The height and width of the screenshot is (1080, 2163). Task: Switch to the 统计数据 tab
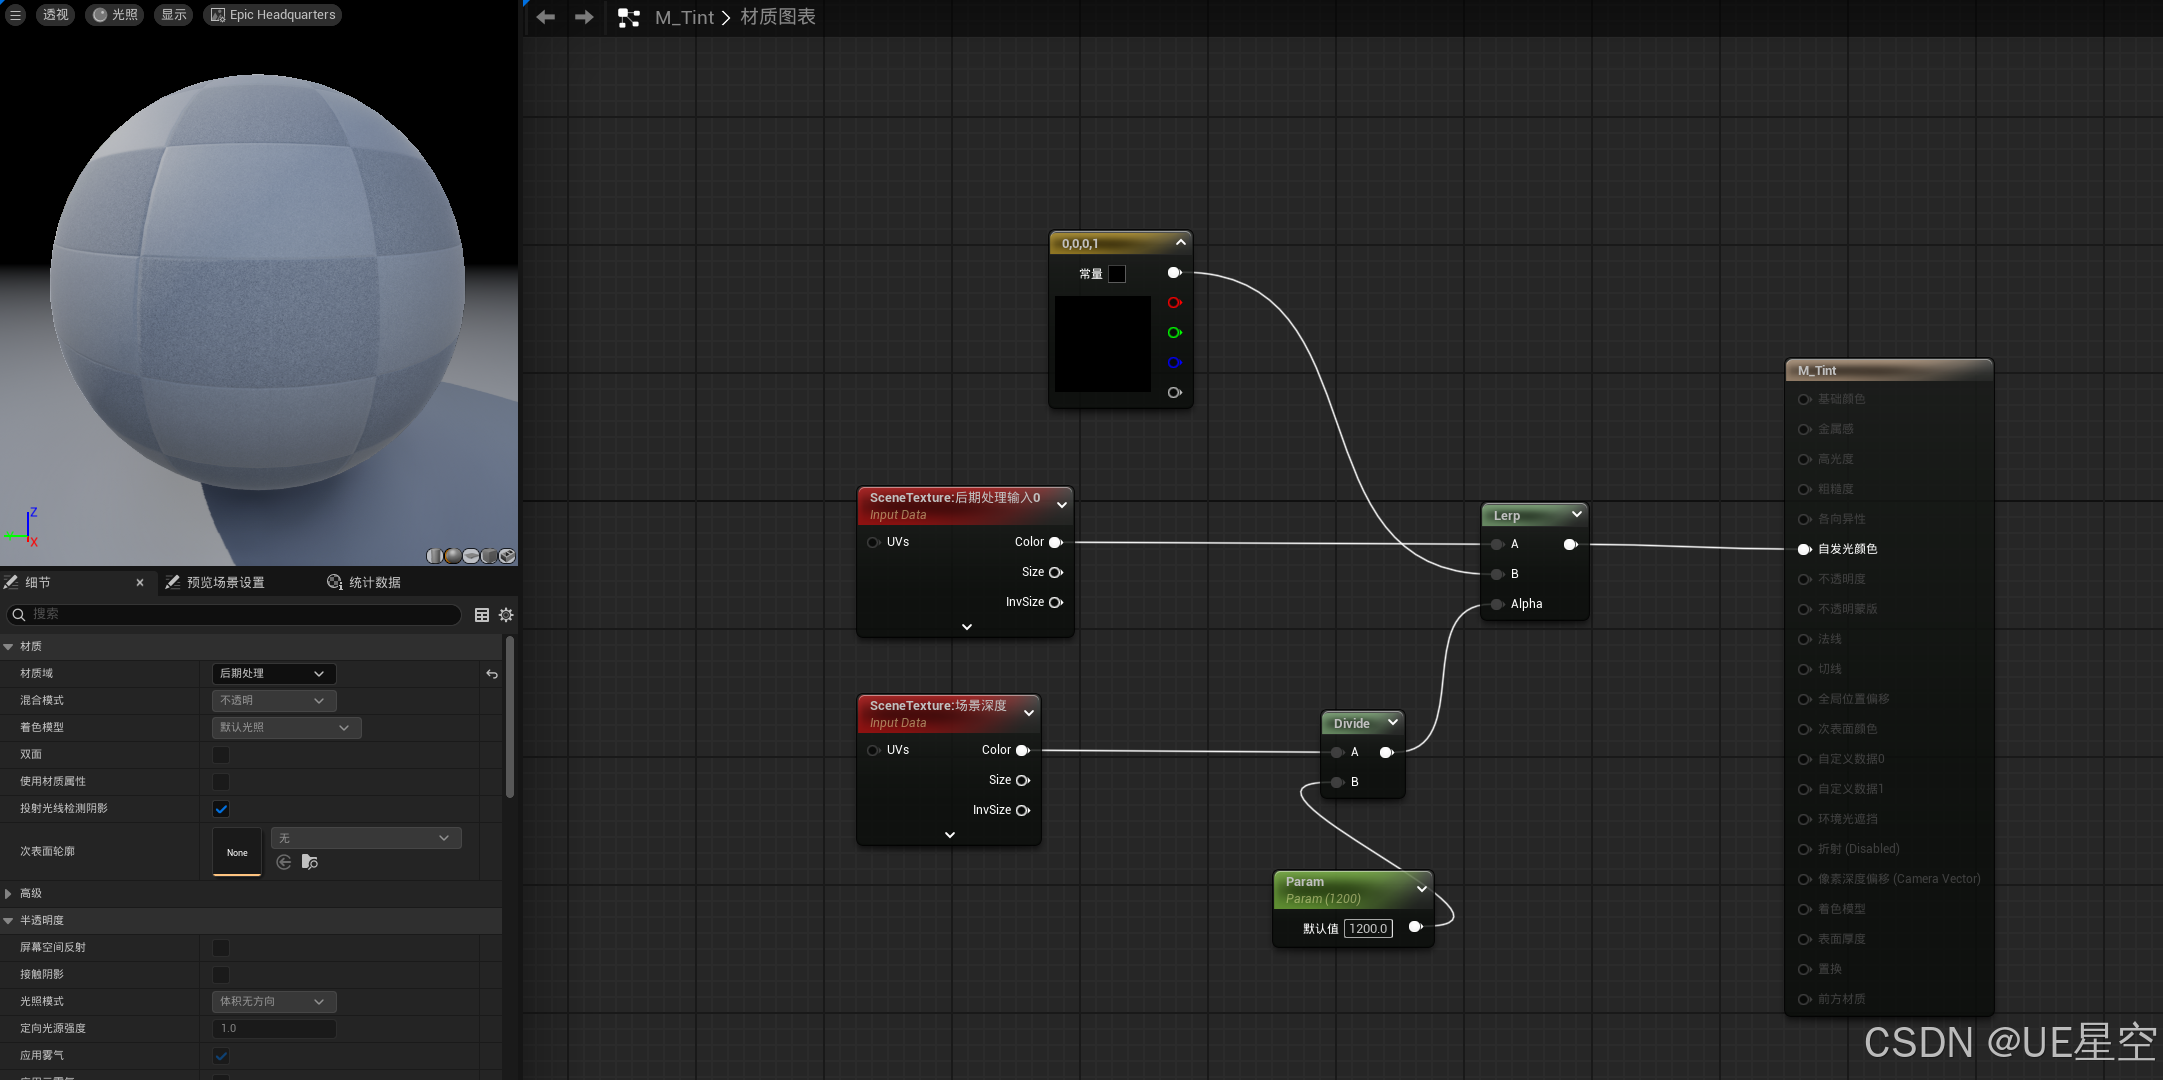(364, 582)
